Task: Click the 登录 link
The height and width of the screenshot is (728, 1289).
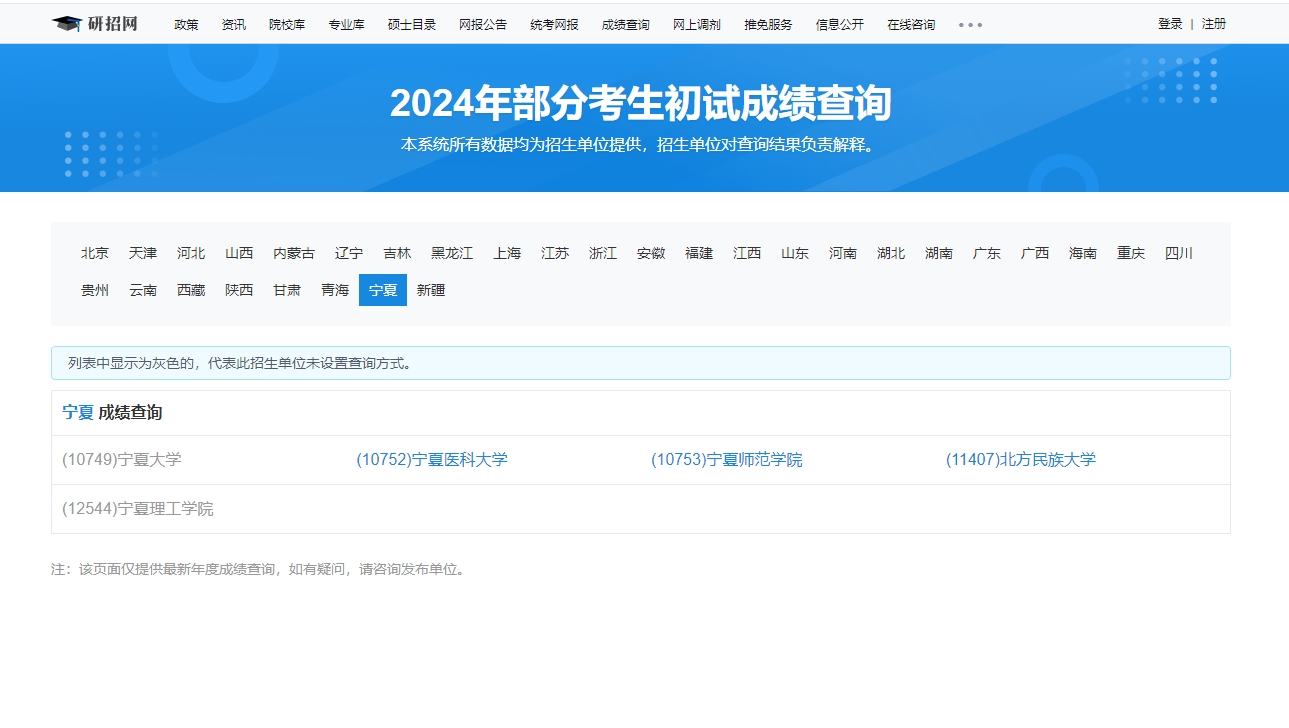Action: point(1170,24)
